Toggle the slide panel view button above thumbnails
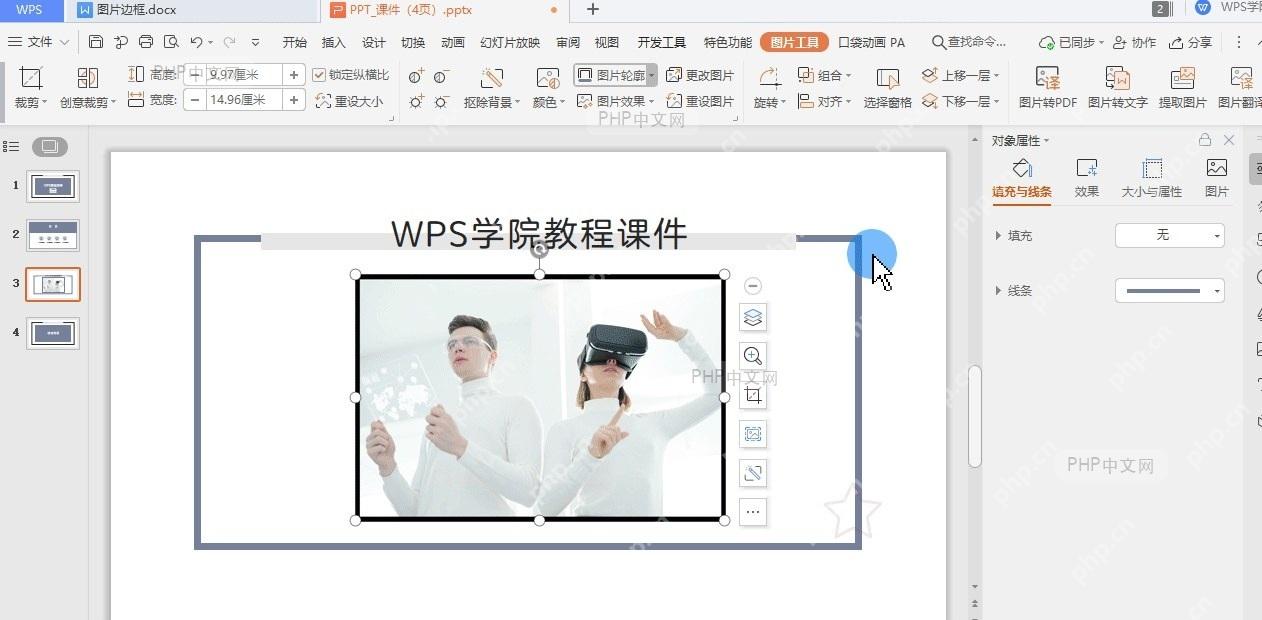Viewport: 1262px width, 620px height. tap(49, 147)
